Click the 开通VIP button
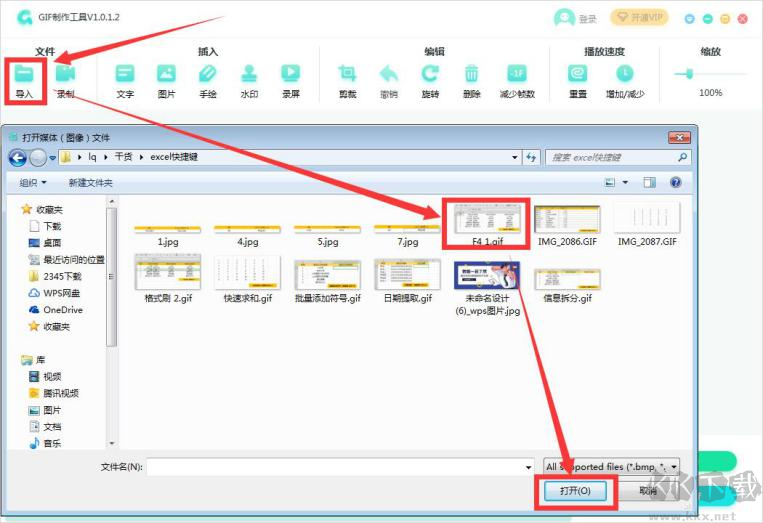 pyautogui.click(x=639, y=18)
